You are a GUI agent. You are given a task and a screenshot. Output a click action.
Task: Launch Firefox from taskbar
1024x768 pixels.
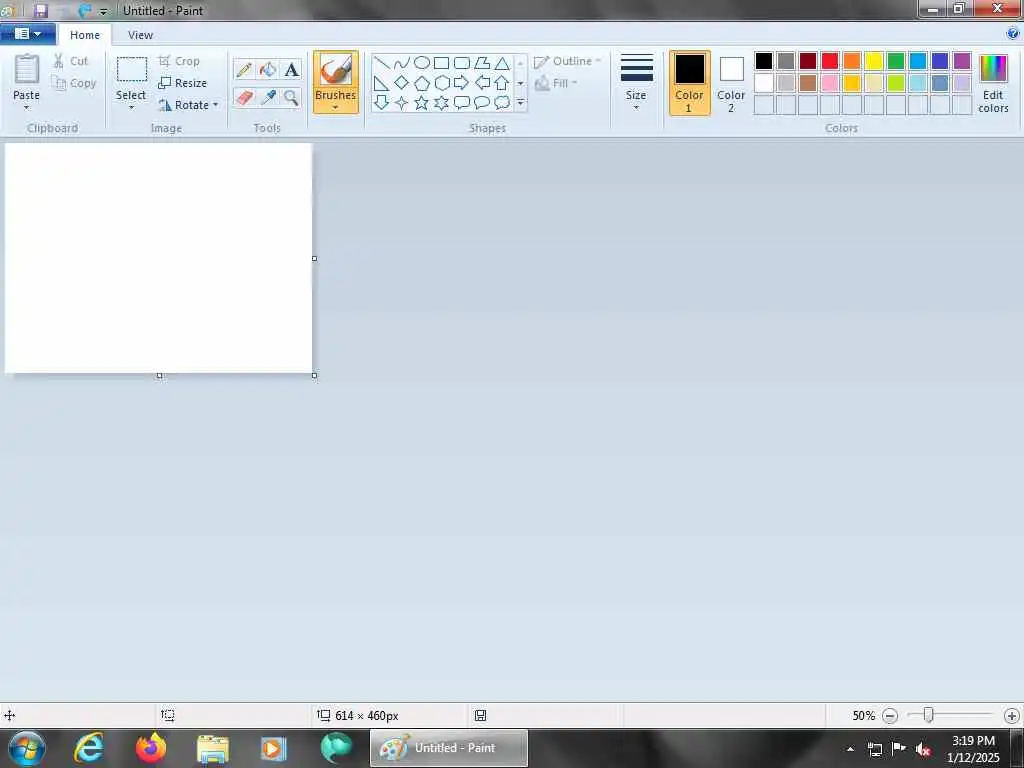coord(151,748)
